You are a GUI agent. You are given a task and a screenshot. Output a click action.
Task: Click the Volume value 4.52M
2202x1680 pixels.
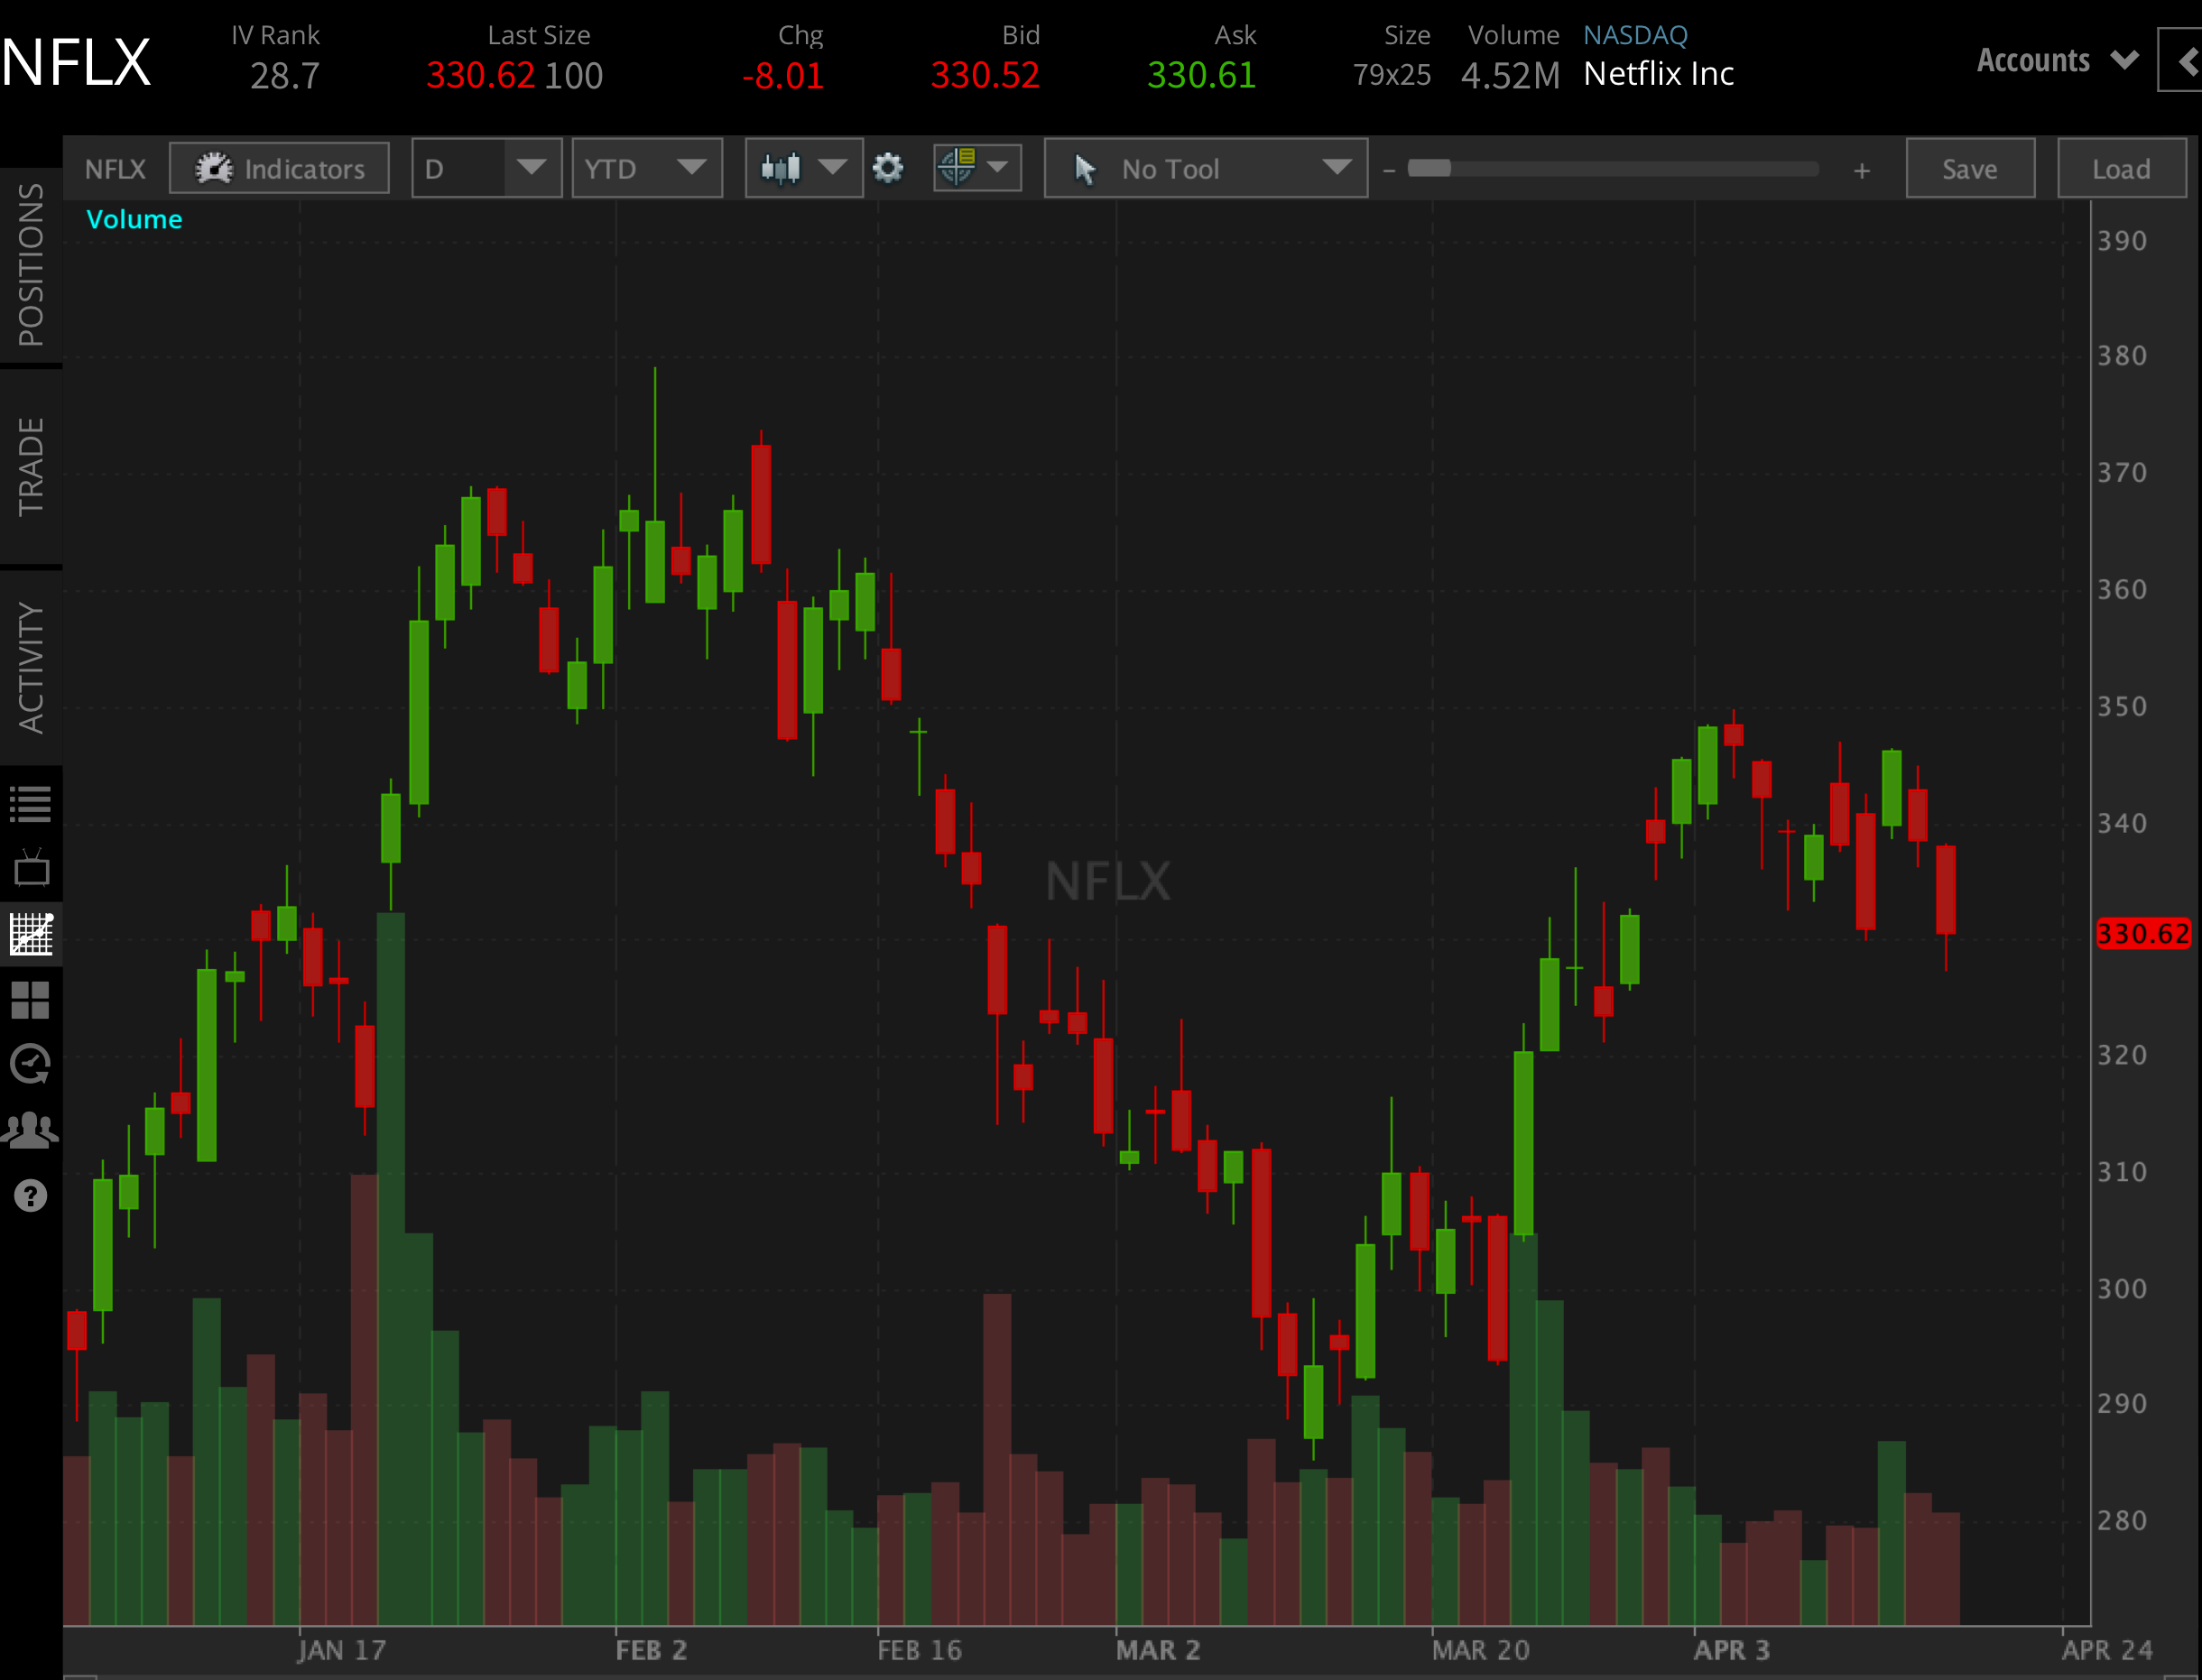coord(1510,75)
